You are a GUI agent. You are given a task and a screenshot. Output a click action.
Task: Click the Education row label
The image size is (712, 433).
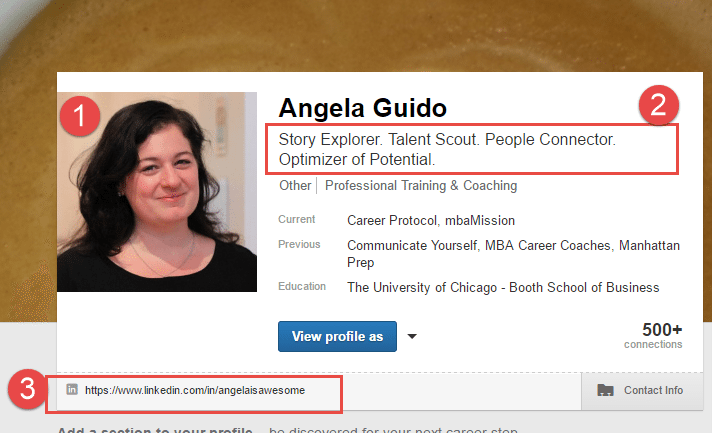[302, 286]
